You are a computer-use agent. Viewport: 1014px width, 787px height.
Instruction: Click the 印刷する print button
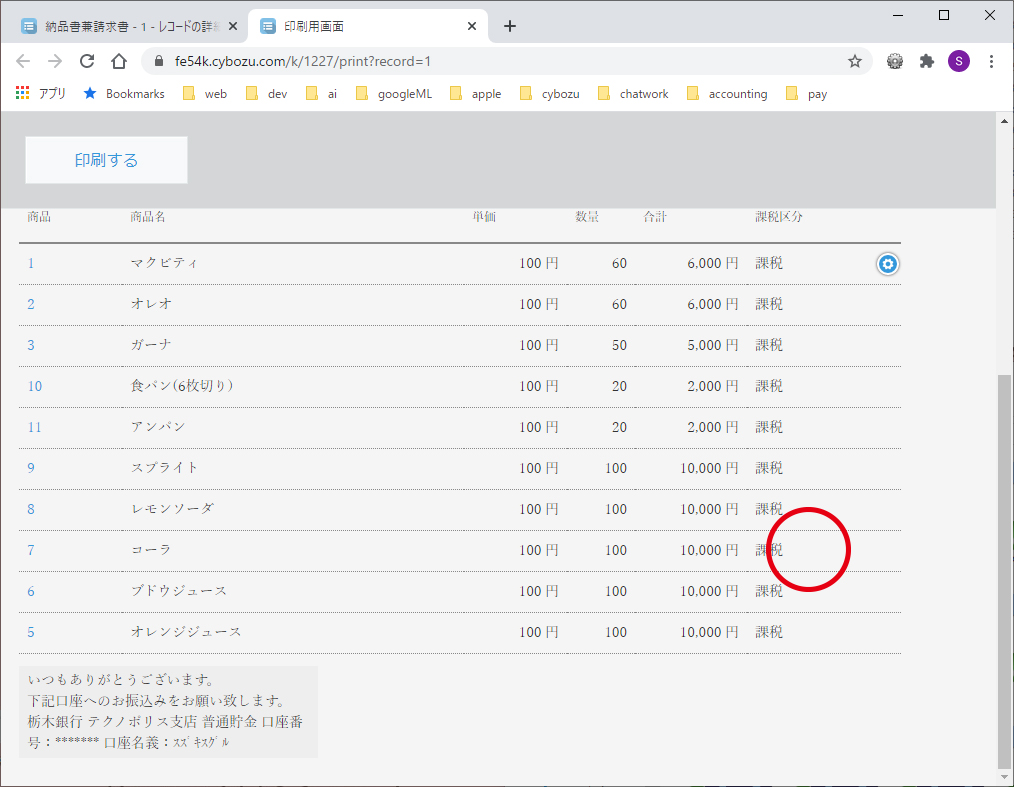point(107,160)
